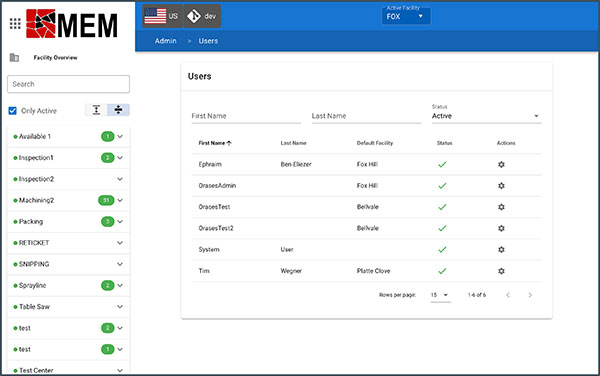
Task: Click the Ben-Eliezer last name cell
Action: tap(296, 164)
